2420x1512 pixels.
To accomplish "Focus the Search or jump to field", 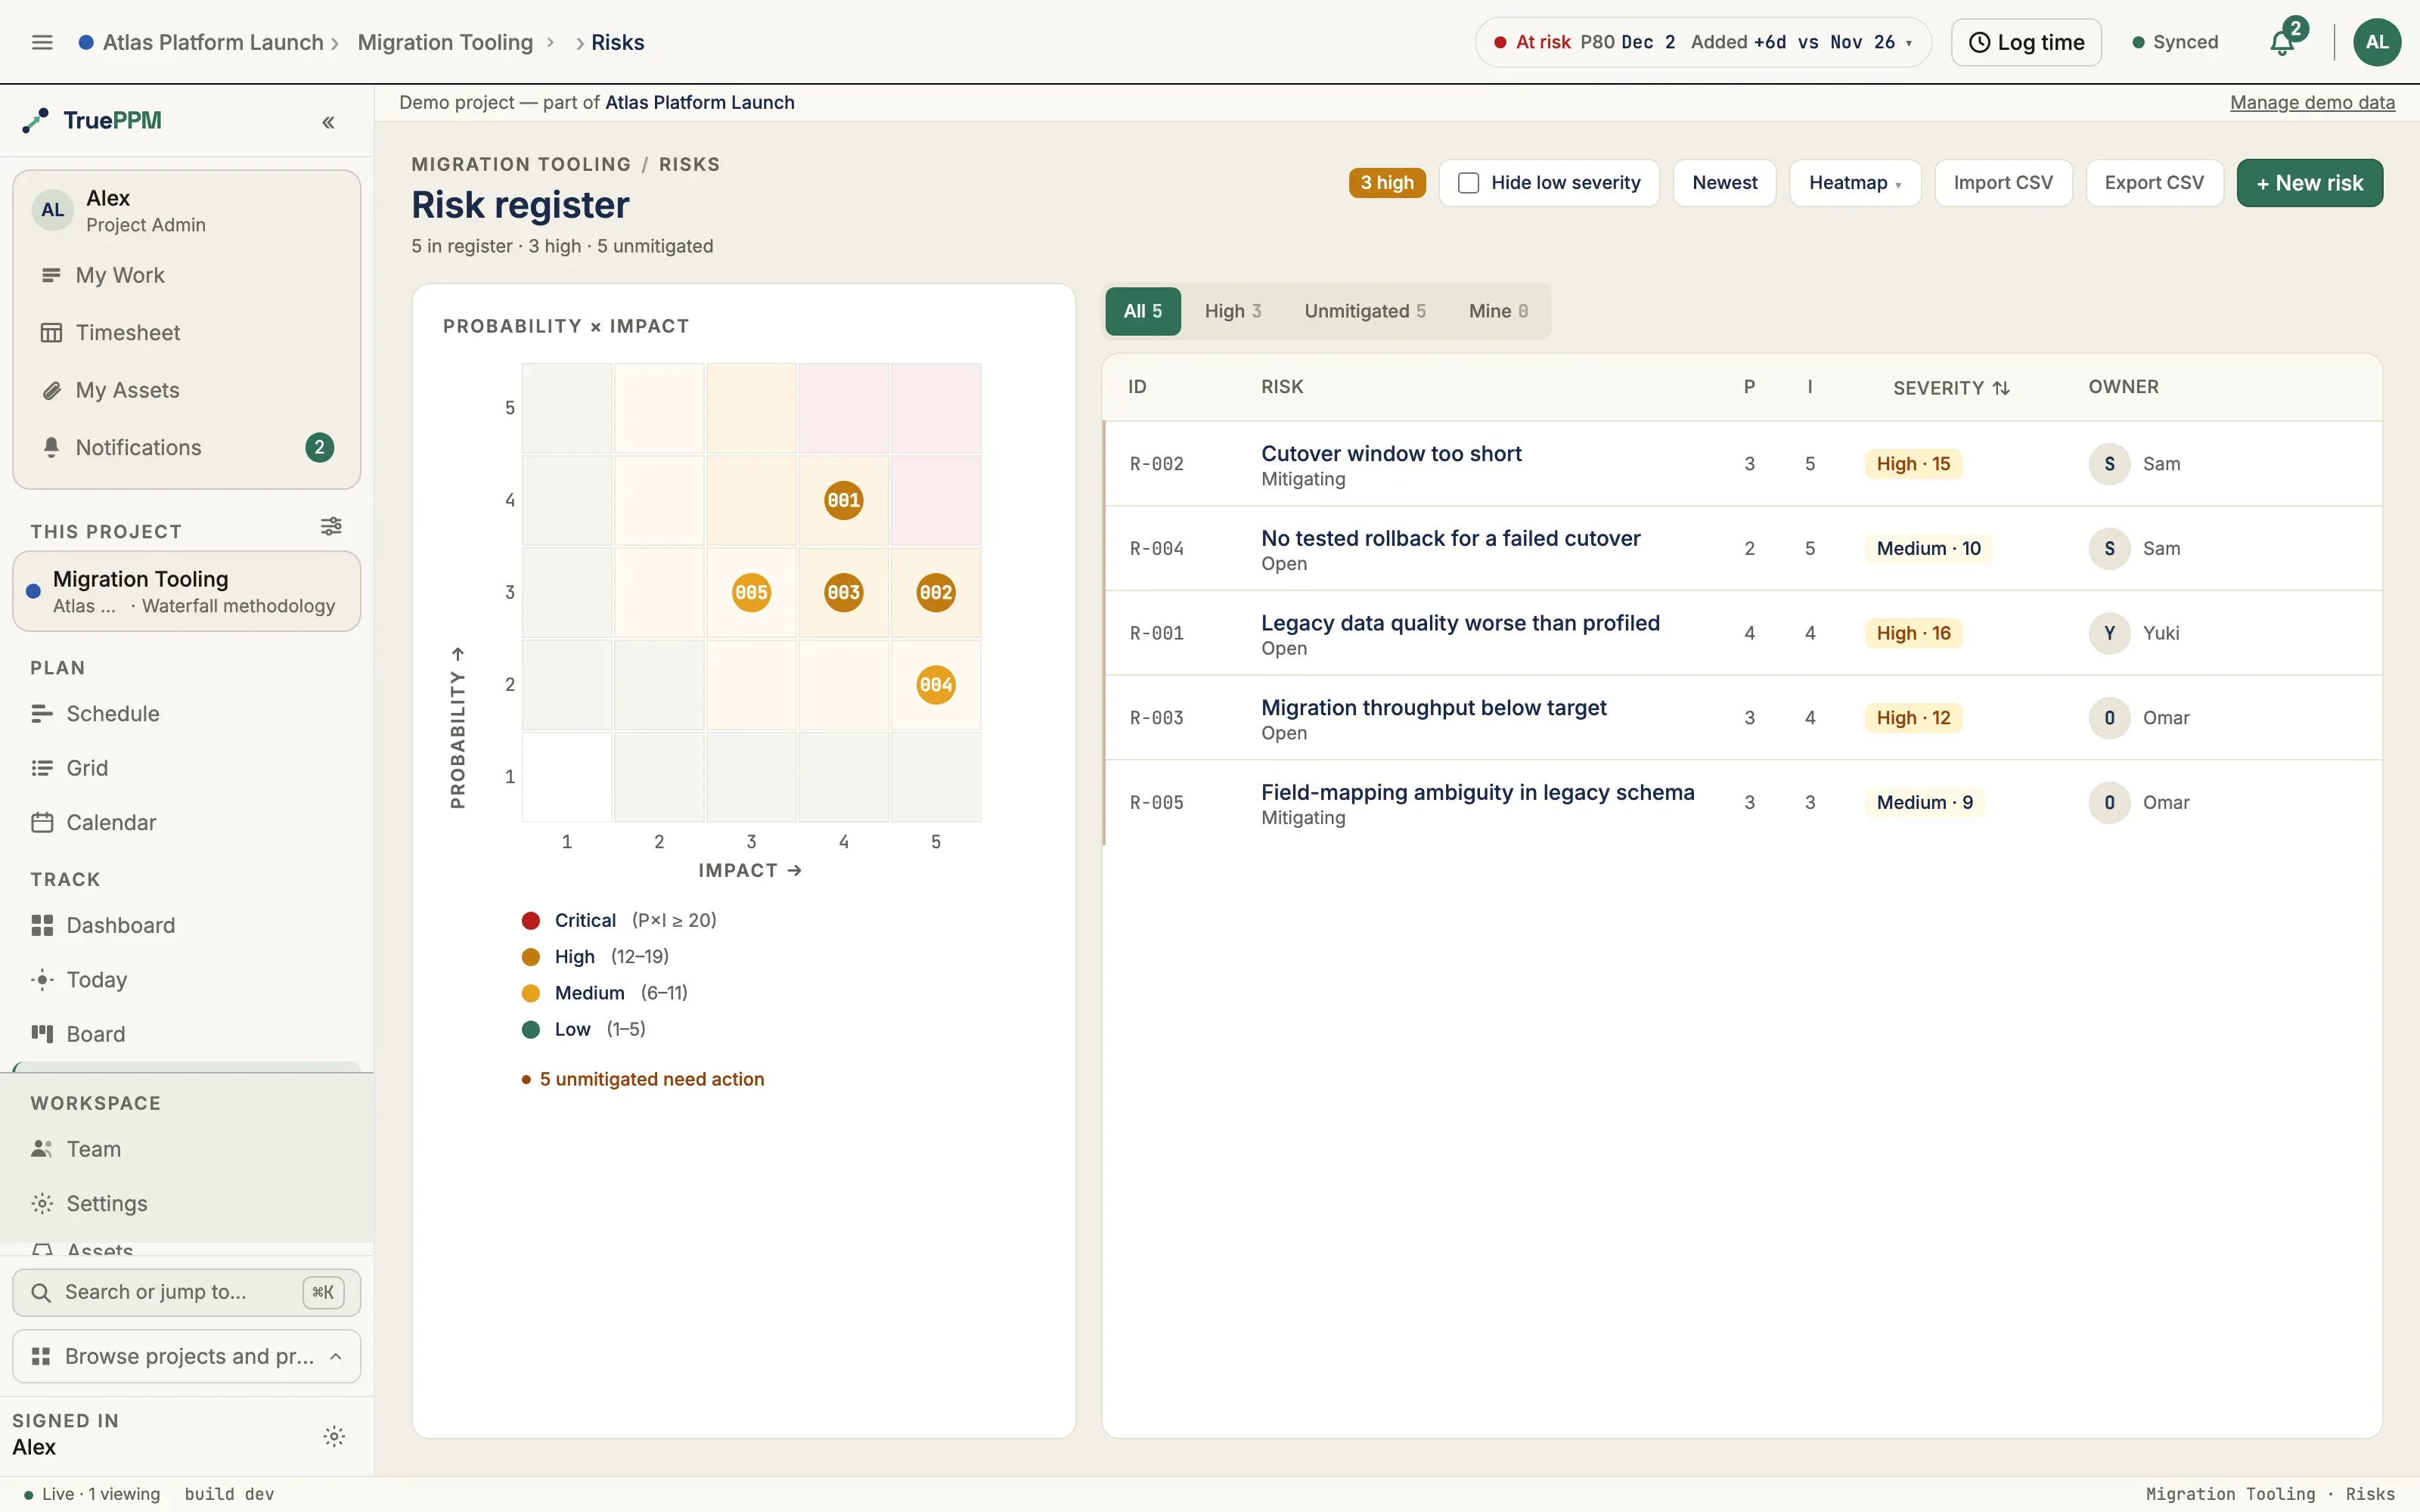I will pyautogui.click(x=187, y=1293).
